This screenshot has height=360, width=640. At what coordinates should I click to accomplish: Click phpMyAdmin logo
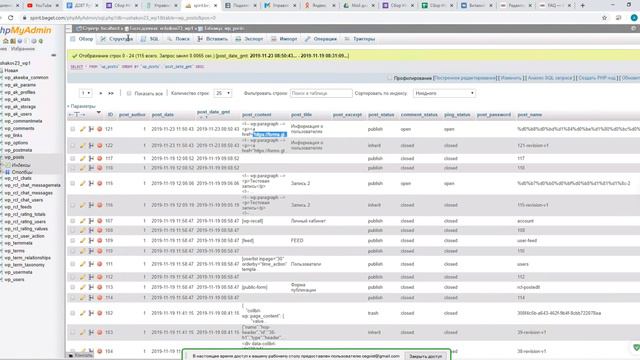coord(26,31)
